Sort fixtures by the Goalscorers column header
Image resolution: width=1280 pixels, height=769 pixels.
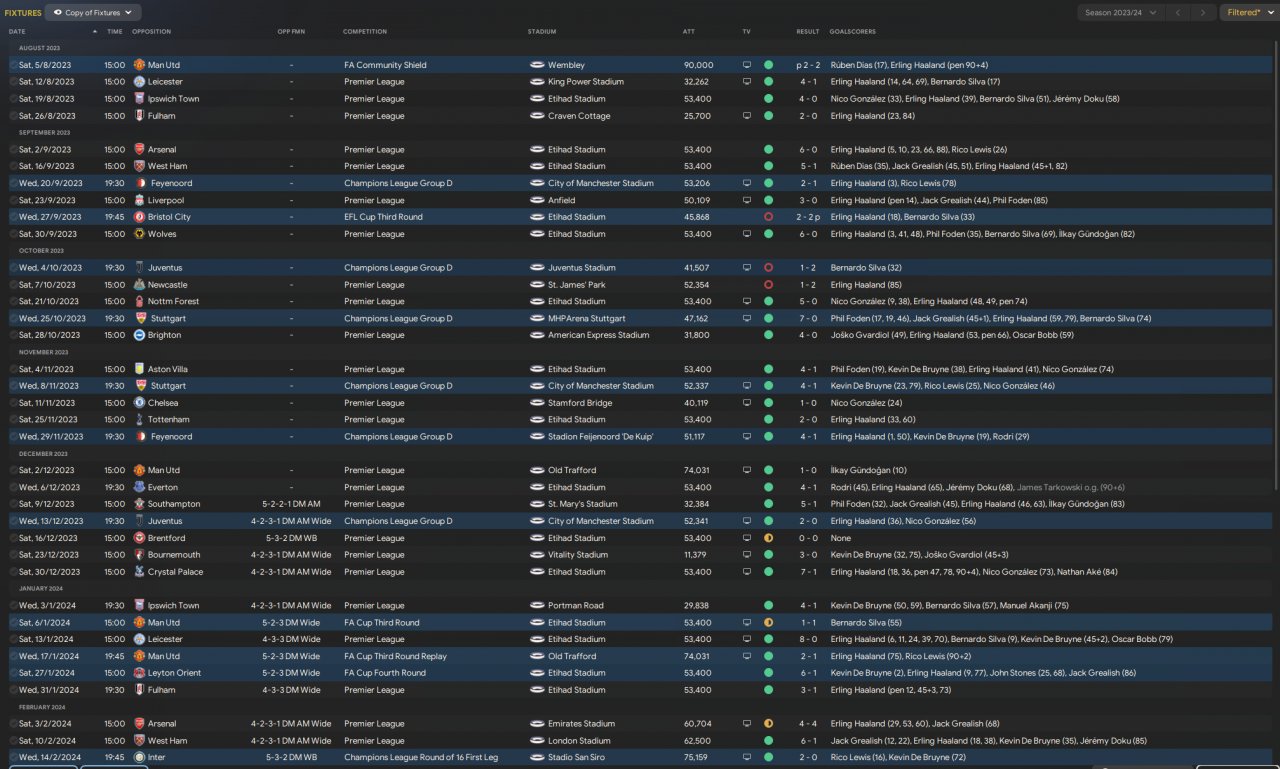(x=851, y=32)
